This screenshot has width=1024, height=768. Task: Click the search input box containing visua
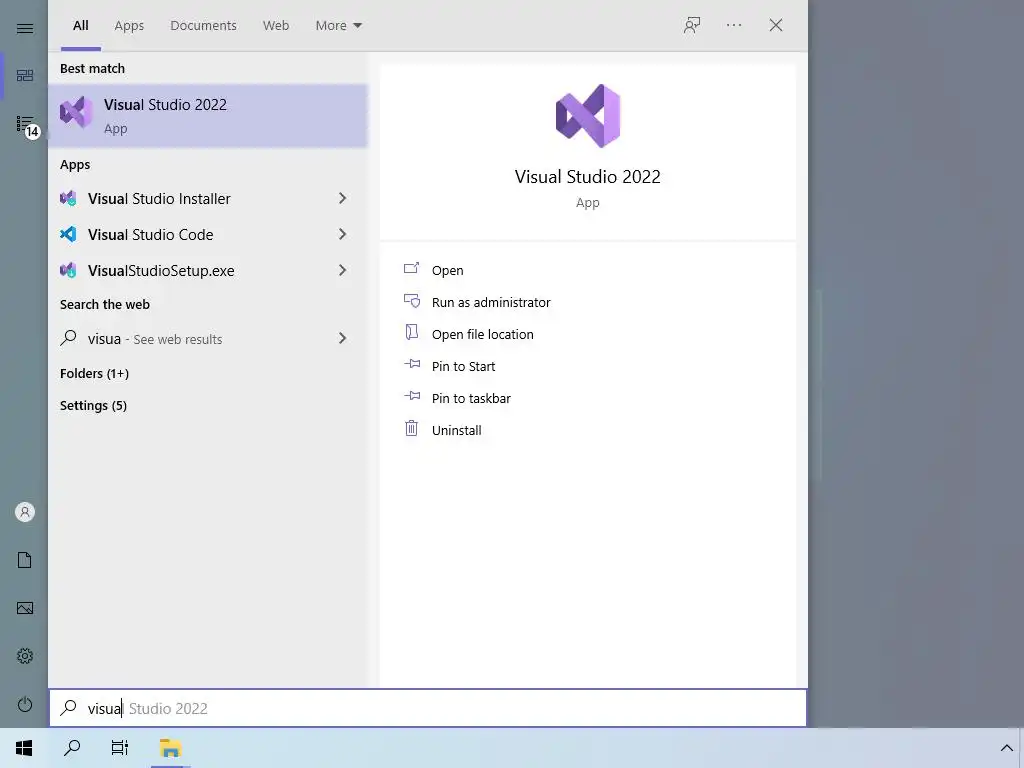428,708
